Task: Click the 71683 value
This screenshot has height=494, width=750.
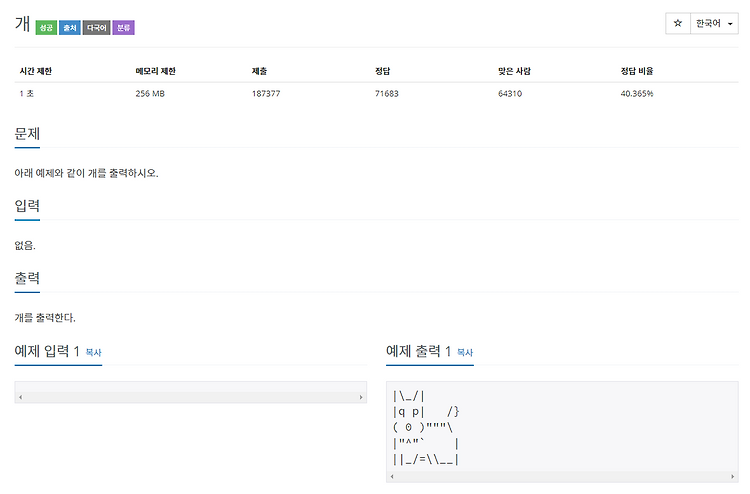Action: tap(386, 94)
